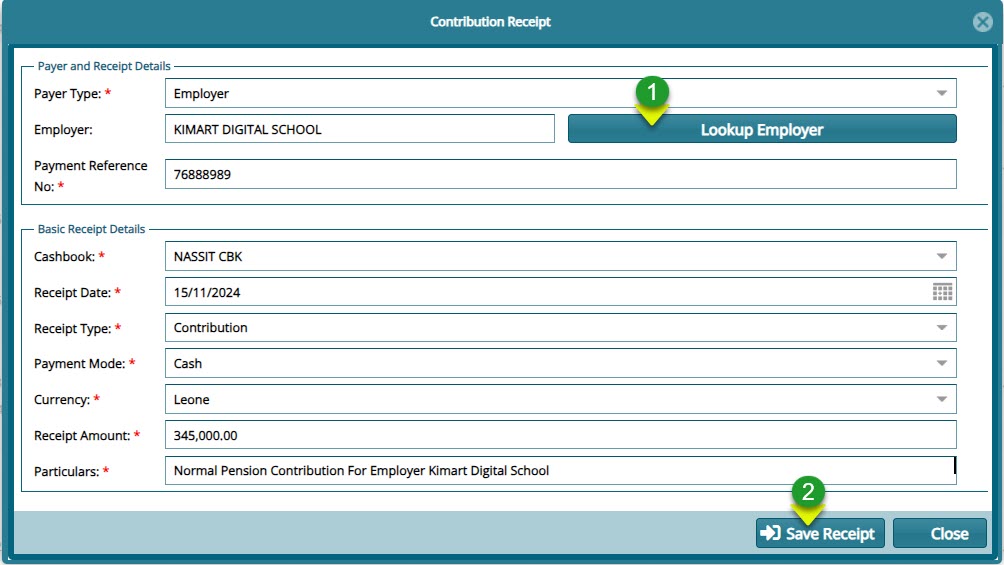Open the calendar picker for Receipt Date
Screen dimensions: 1004x565
942,292
